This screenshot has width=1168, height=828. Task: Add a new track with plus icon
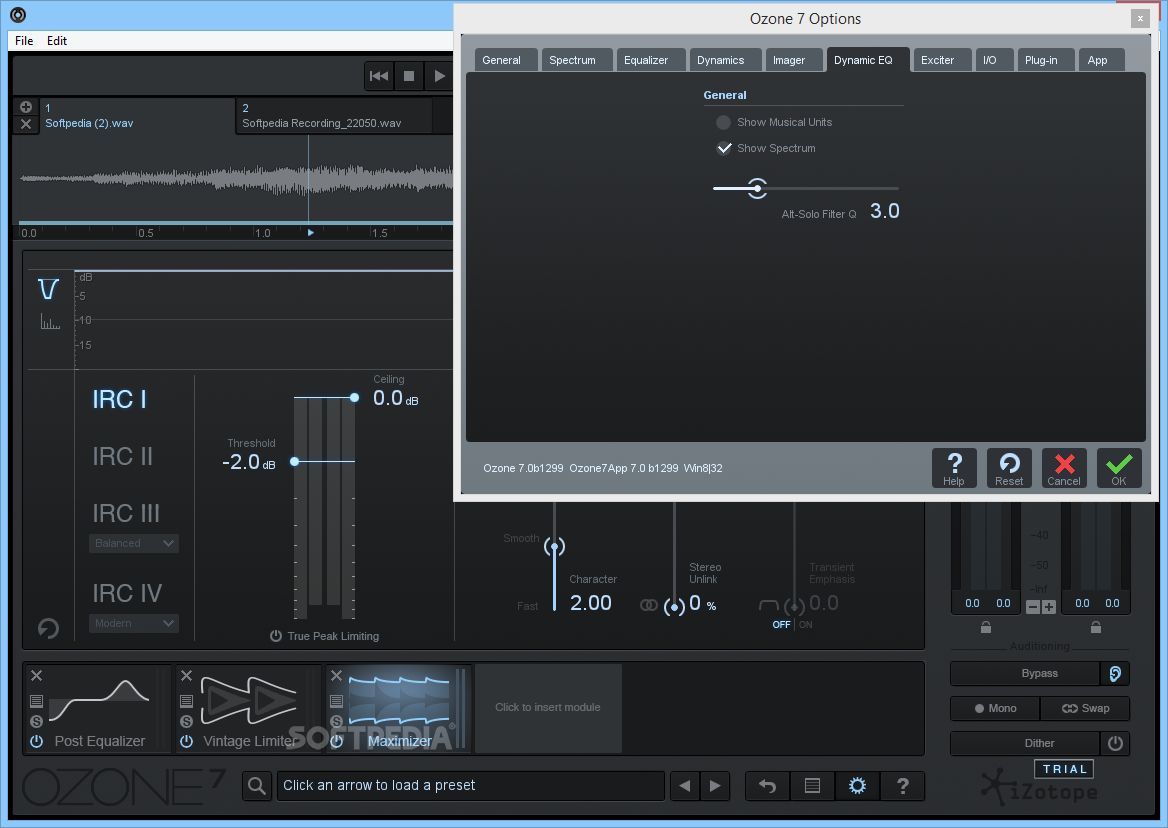click(x=25, y=107)
